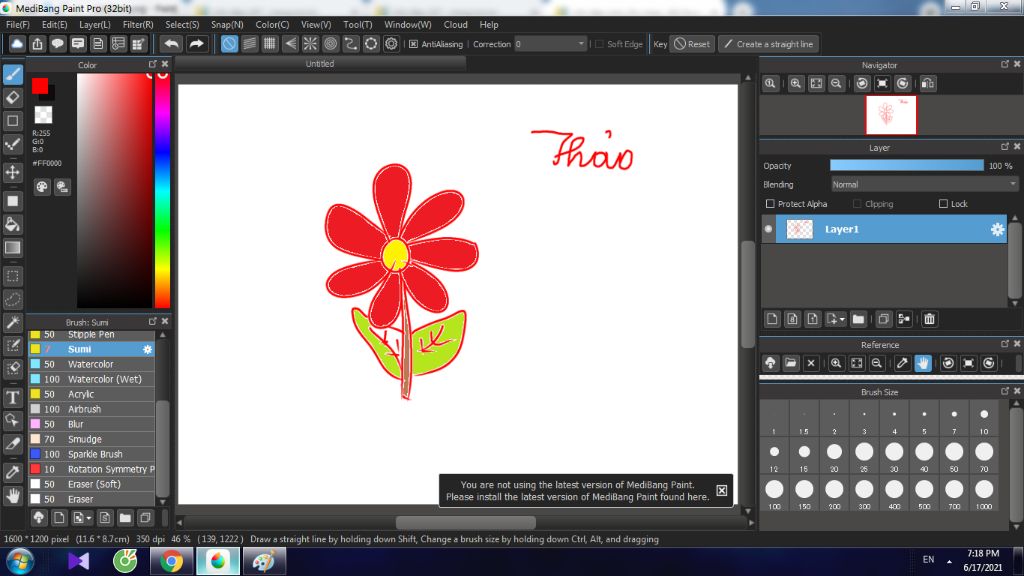Screen dimensions: 1024x576
Task: Enable the Clipping checkbox
Action: pyautogui.click(x=857, y=204)
